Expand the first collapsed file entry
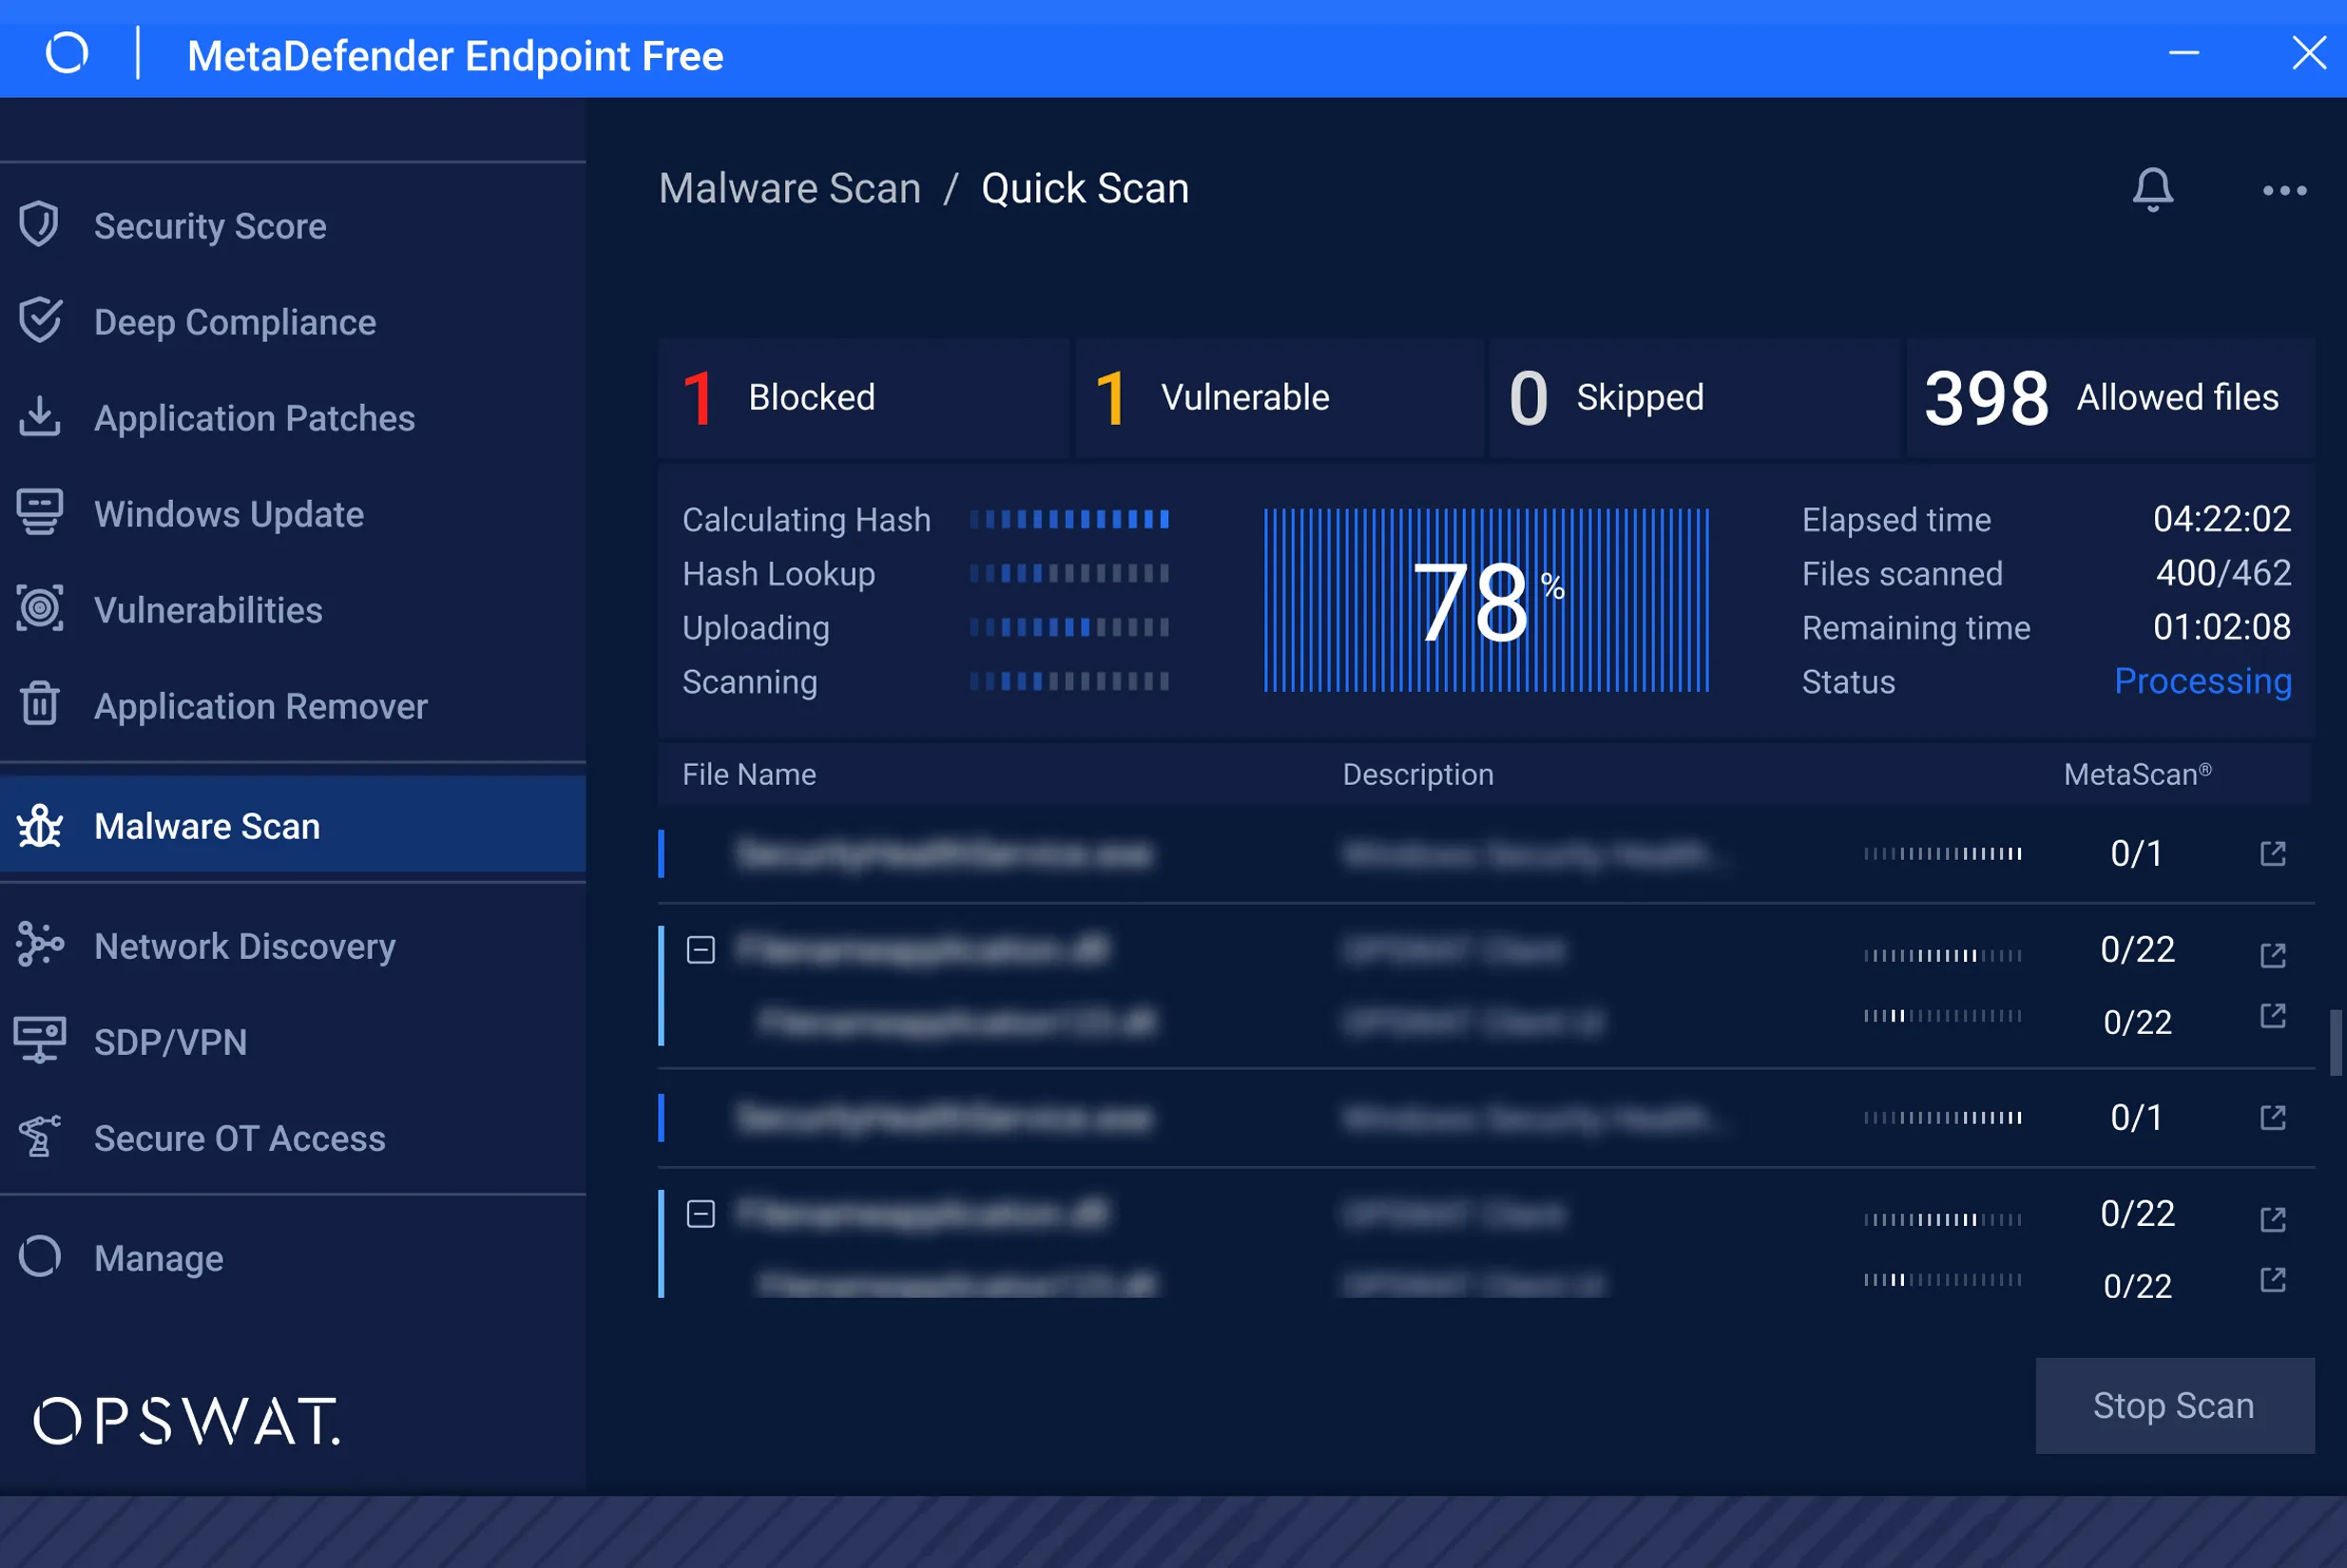 700,950
